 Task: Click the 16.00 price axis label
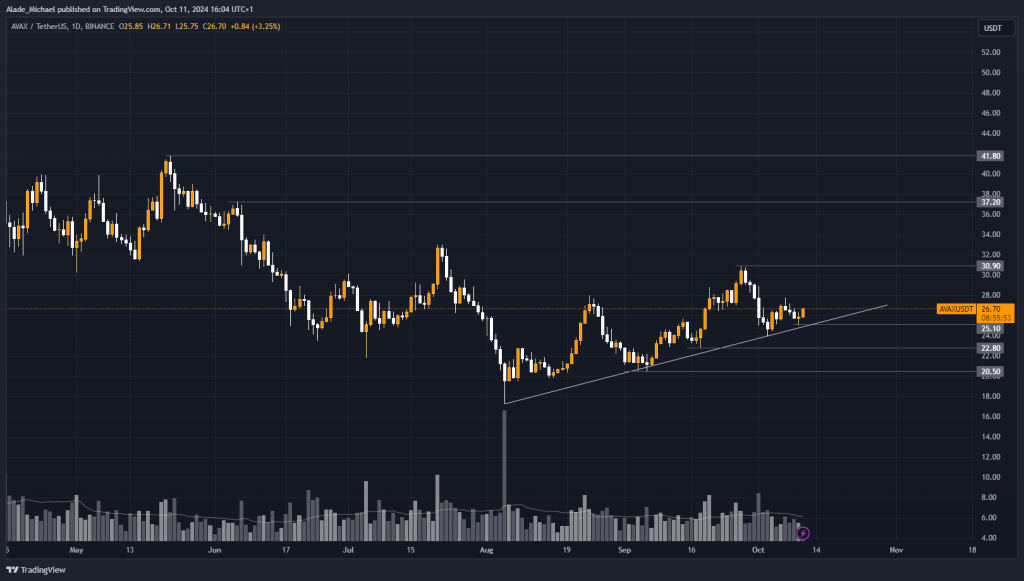(x=991, y=416)
